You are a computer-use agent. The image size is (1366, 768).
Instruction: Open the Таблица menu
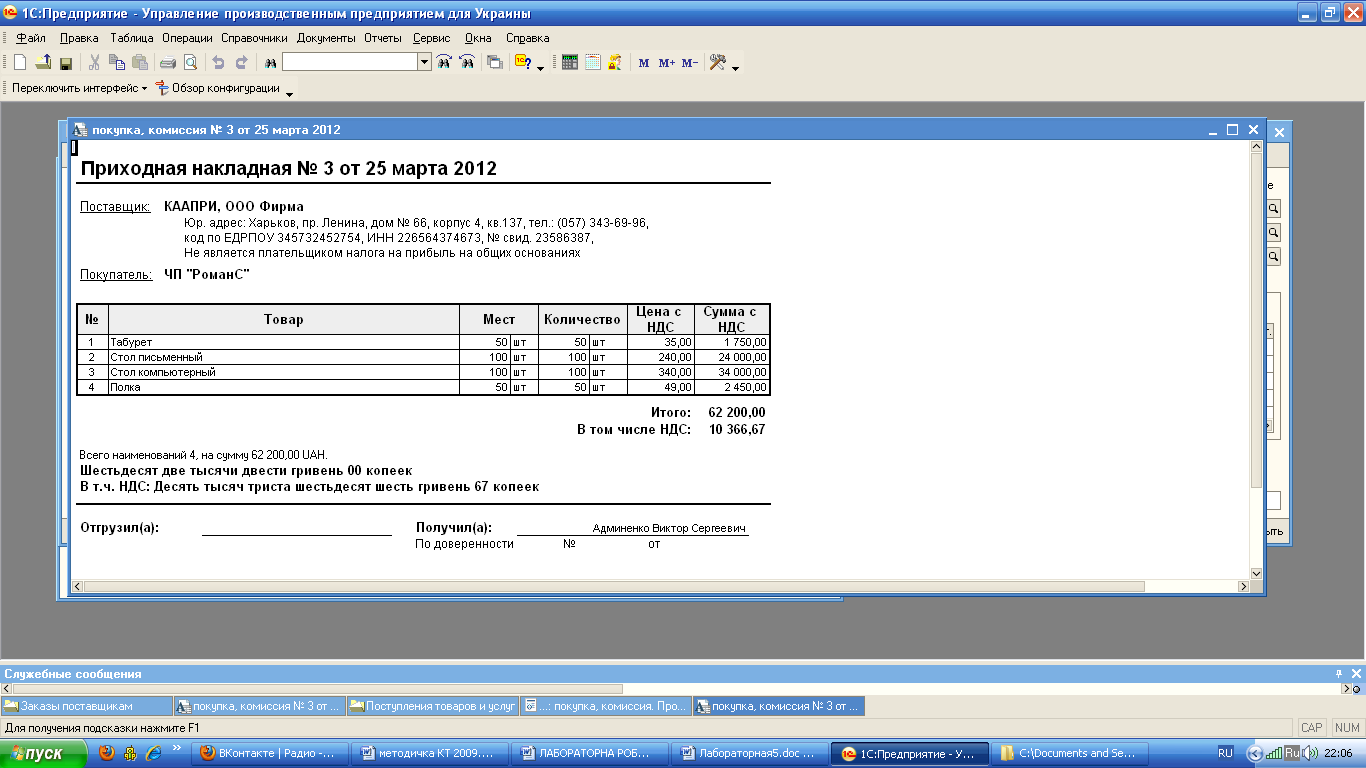pyautogui.click(x=132, y=38)
